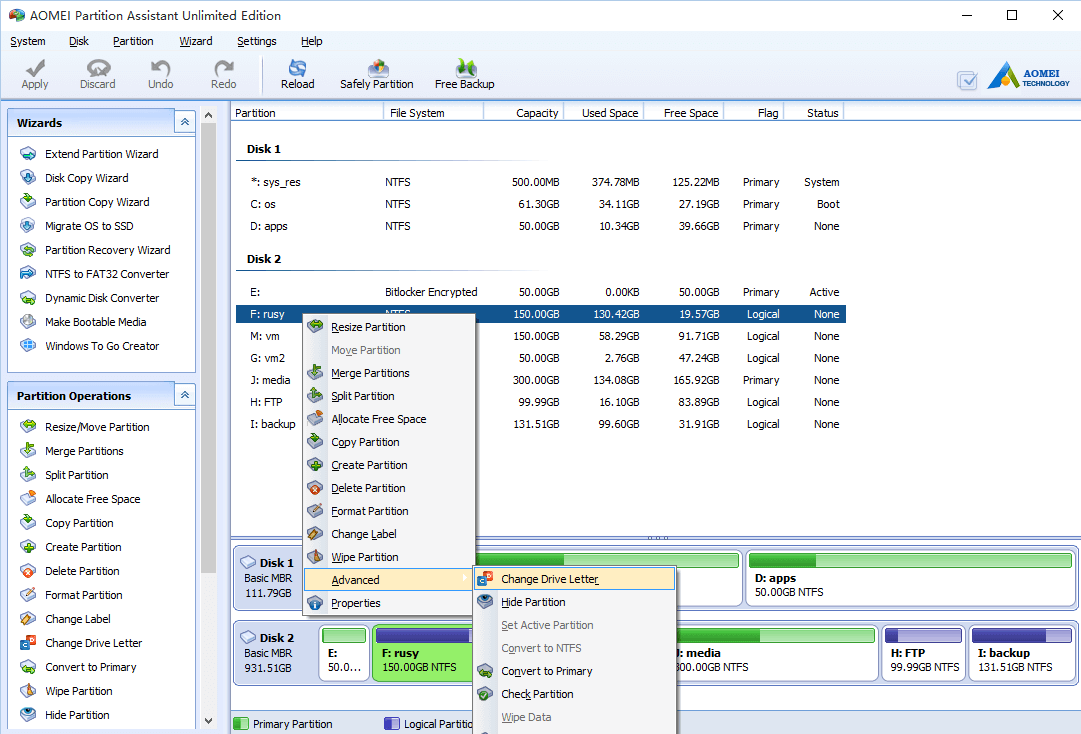Select Allocate Free Space in sidebar
Image resolution: width=1081 pixels, height=734 pixels.
[x=92, y=499]
